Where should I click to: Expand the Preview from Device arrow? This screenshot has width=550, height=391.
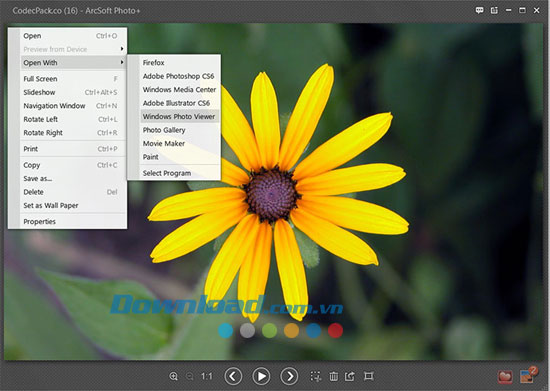[x=122, y=49]
